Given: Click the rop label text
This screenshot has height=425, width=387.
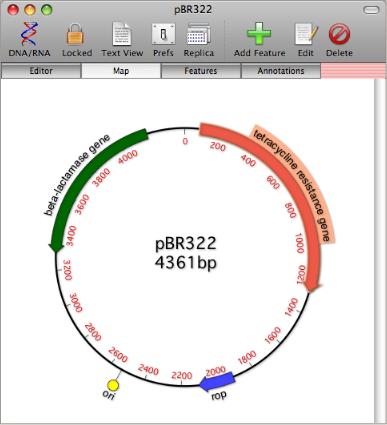Looking at the screenshot, I should point(219,395).
